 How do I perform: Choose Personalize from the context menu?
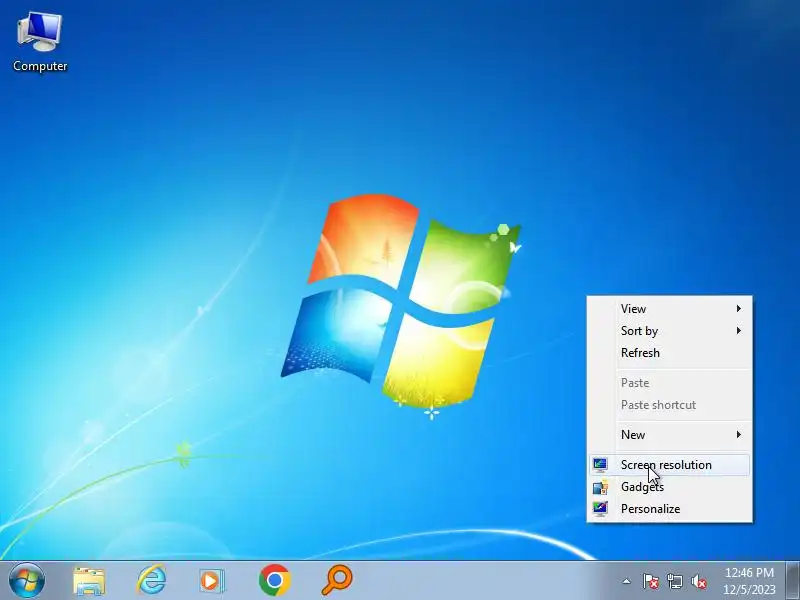tap(670, 509)
